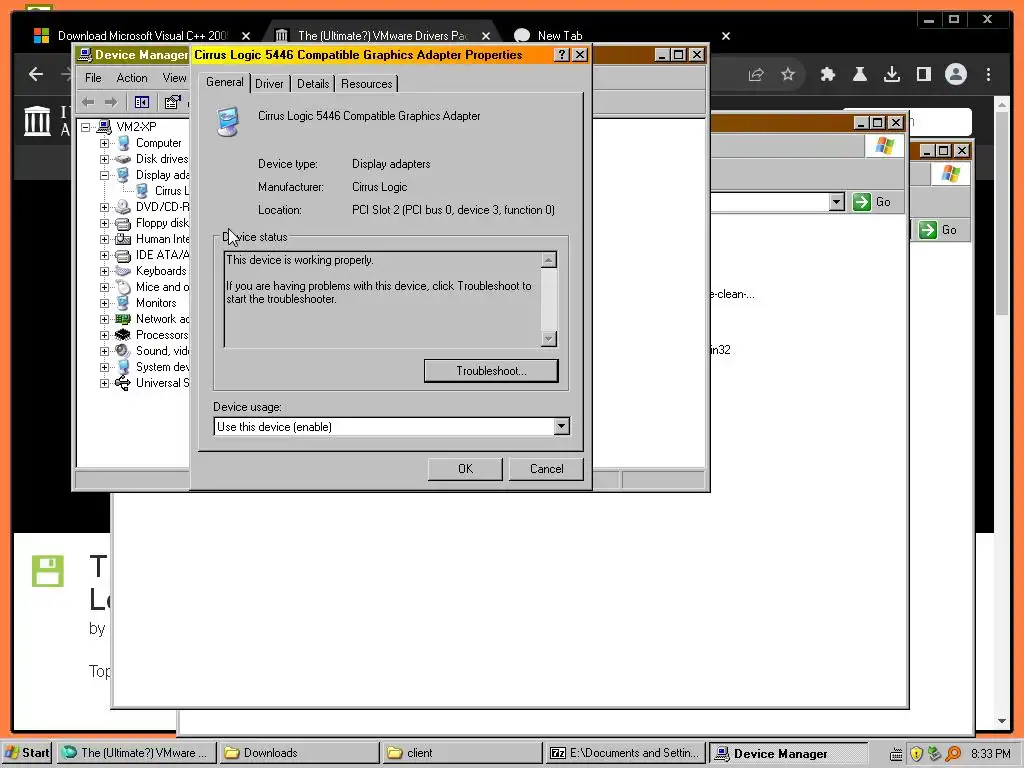Confirm the dialog with OK
Image resolution: width=1024 pixels, height=768 pixels.
465,469
